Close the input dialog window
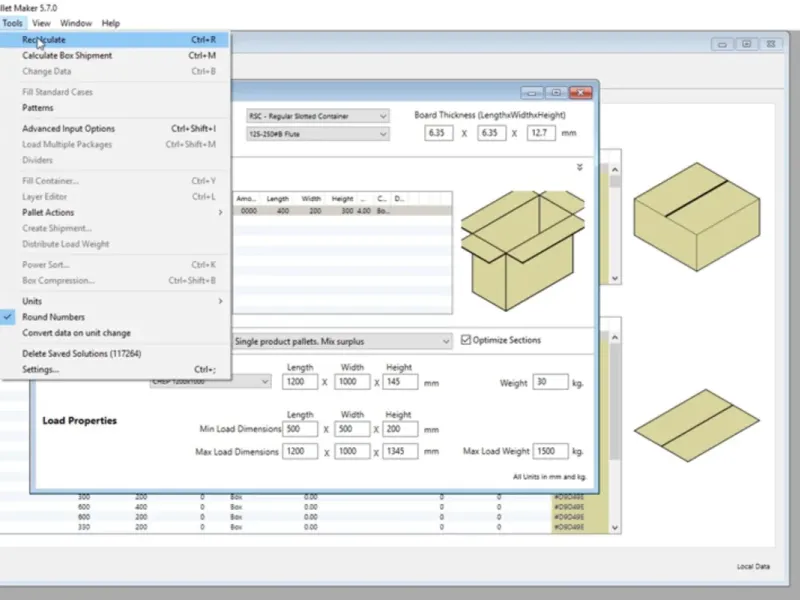The image size is (800, 600). pyautogui.click(x=581, y=93)
